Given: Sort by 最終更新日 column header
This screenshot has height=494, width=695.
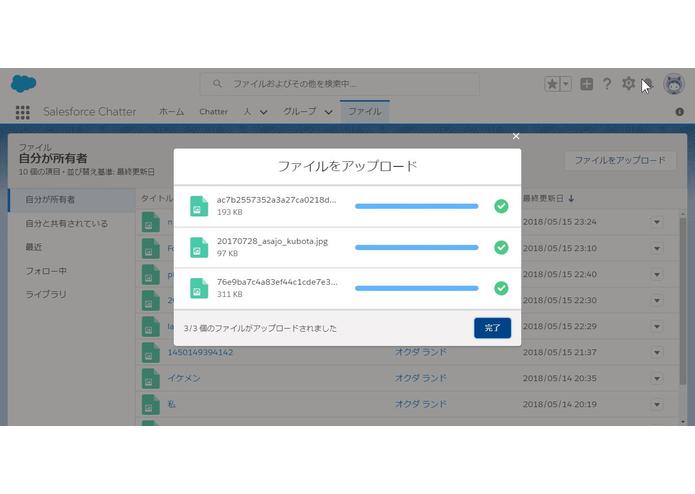Looking at the screenshot, I should [548, 198].
